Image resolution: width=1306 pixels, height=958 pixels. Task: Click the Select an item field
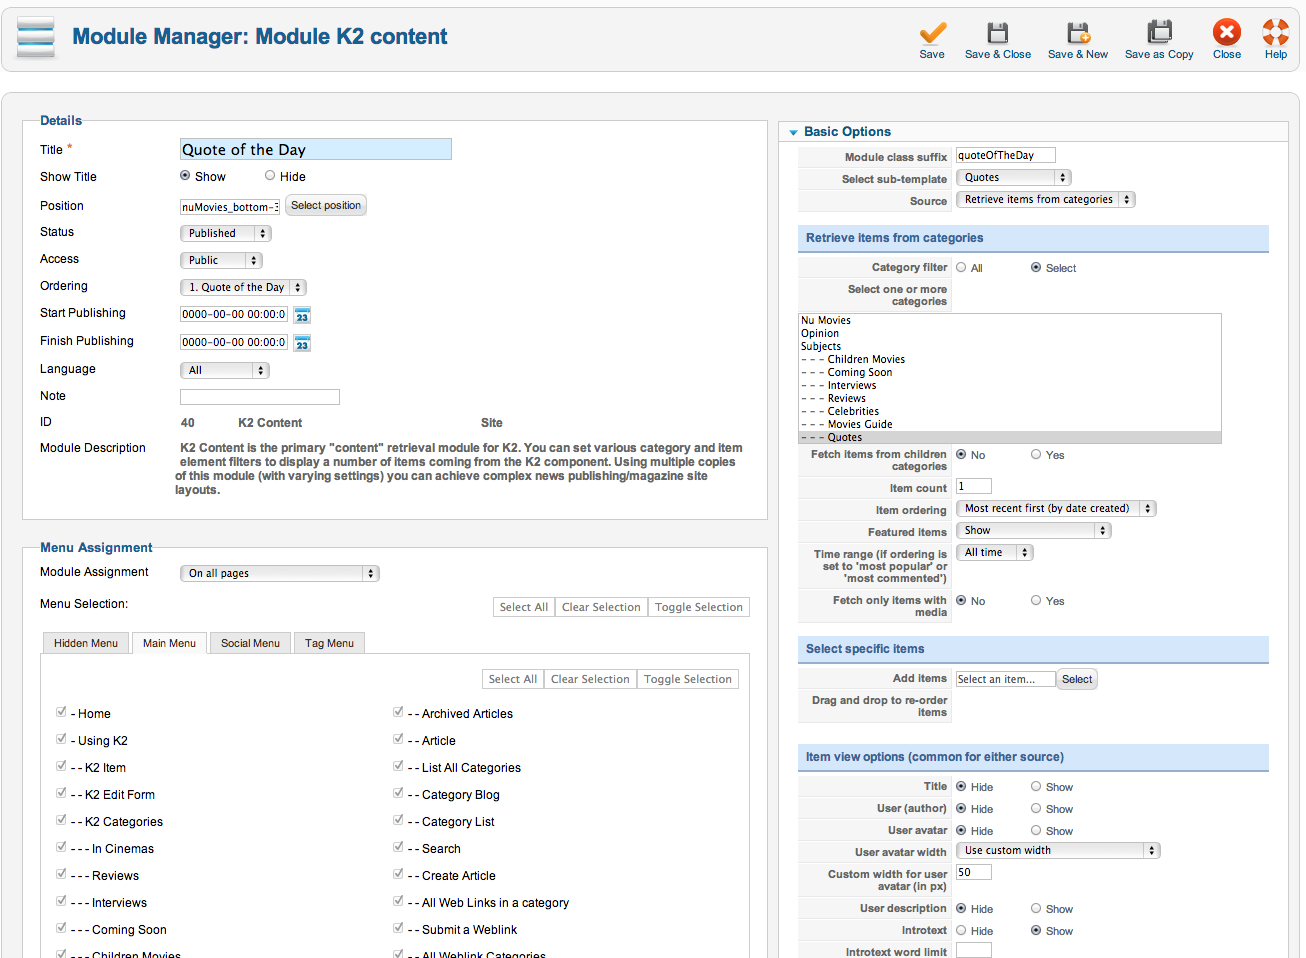tap(1006, 679)
